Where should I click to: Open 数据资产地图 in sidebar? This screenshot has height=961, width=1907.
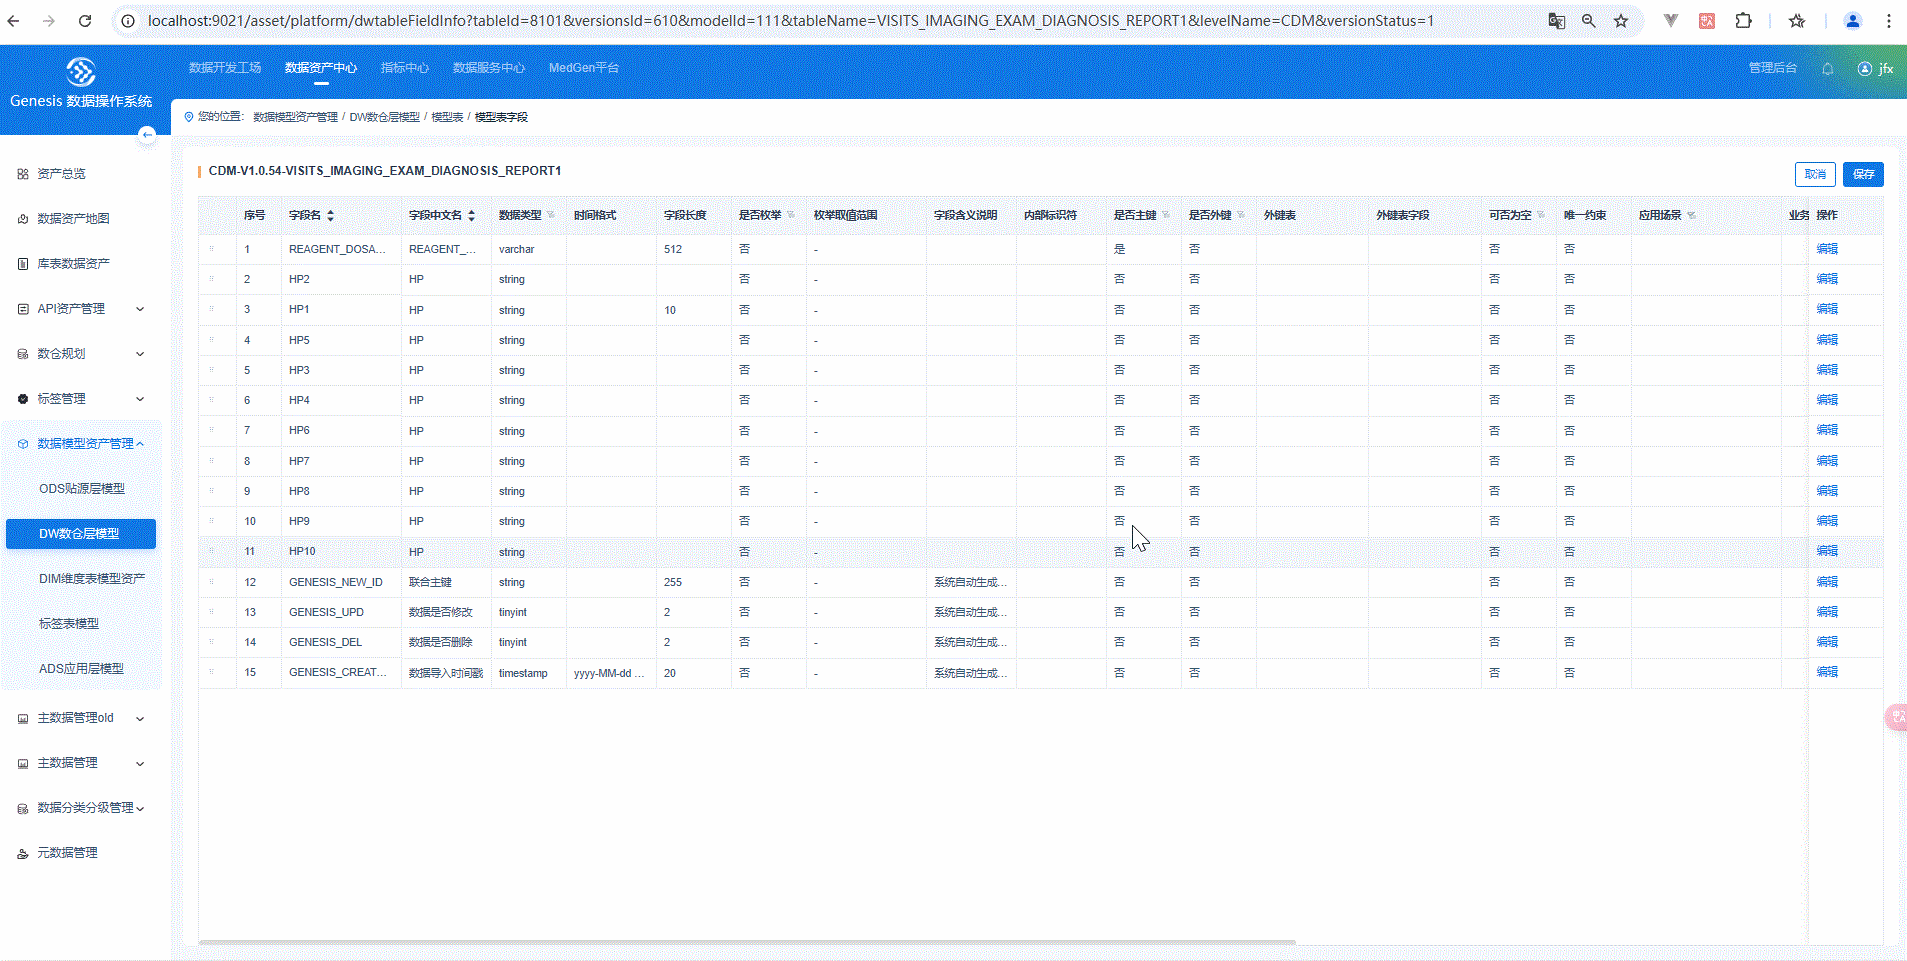point(73,219)
